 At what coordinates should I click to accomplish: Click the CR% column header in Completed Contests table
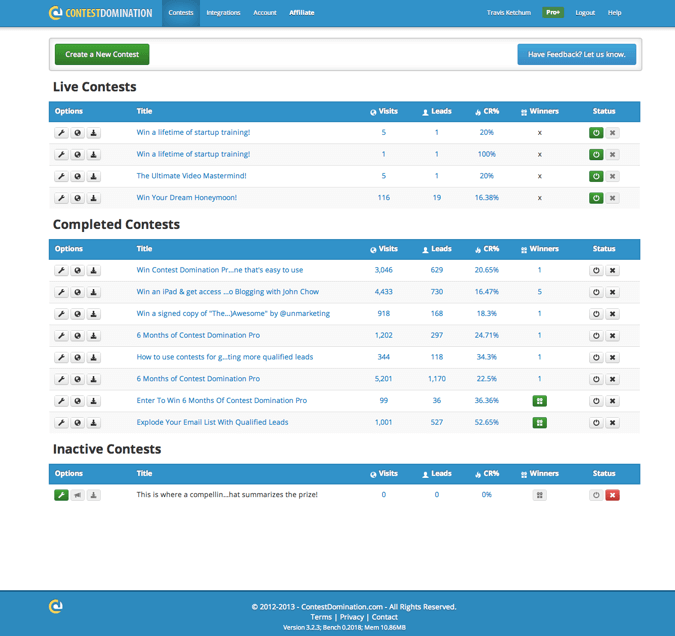[x=487, y=249]
